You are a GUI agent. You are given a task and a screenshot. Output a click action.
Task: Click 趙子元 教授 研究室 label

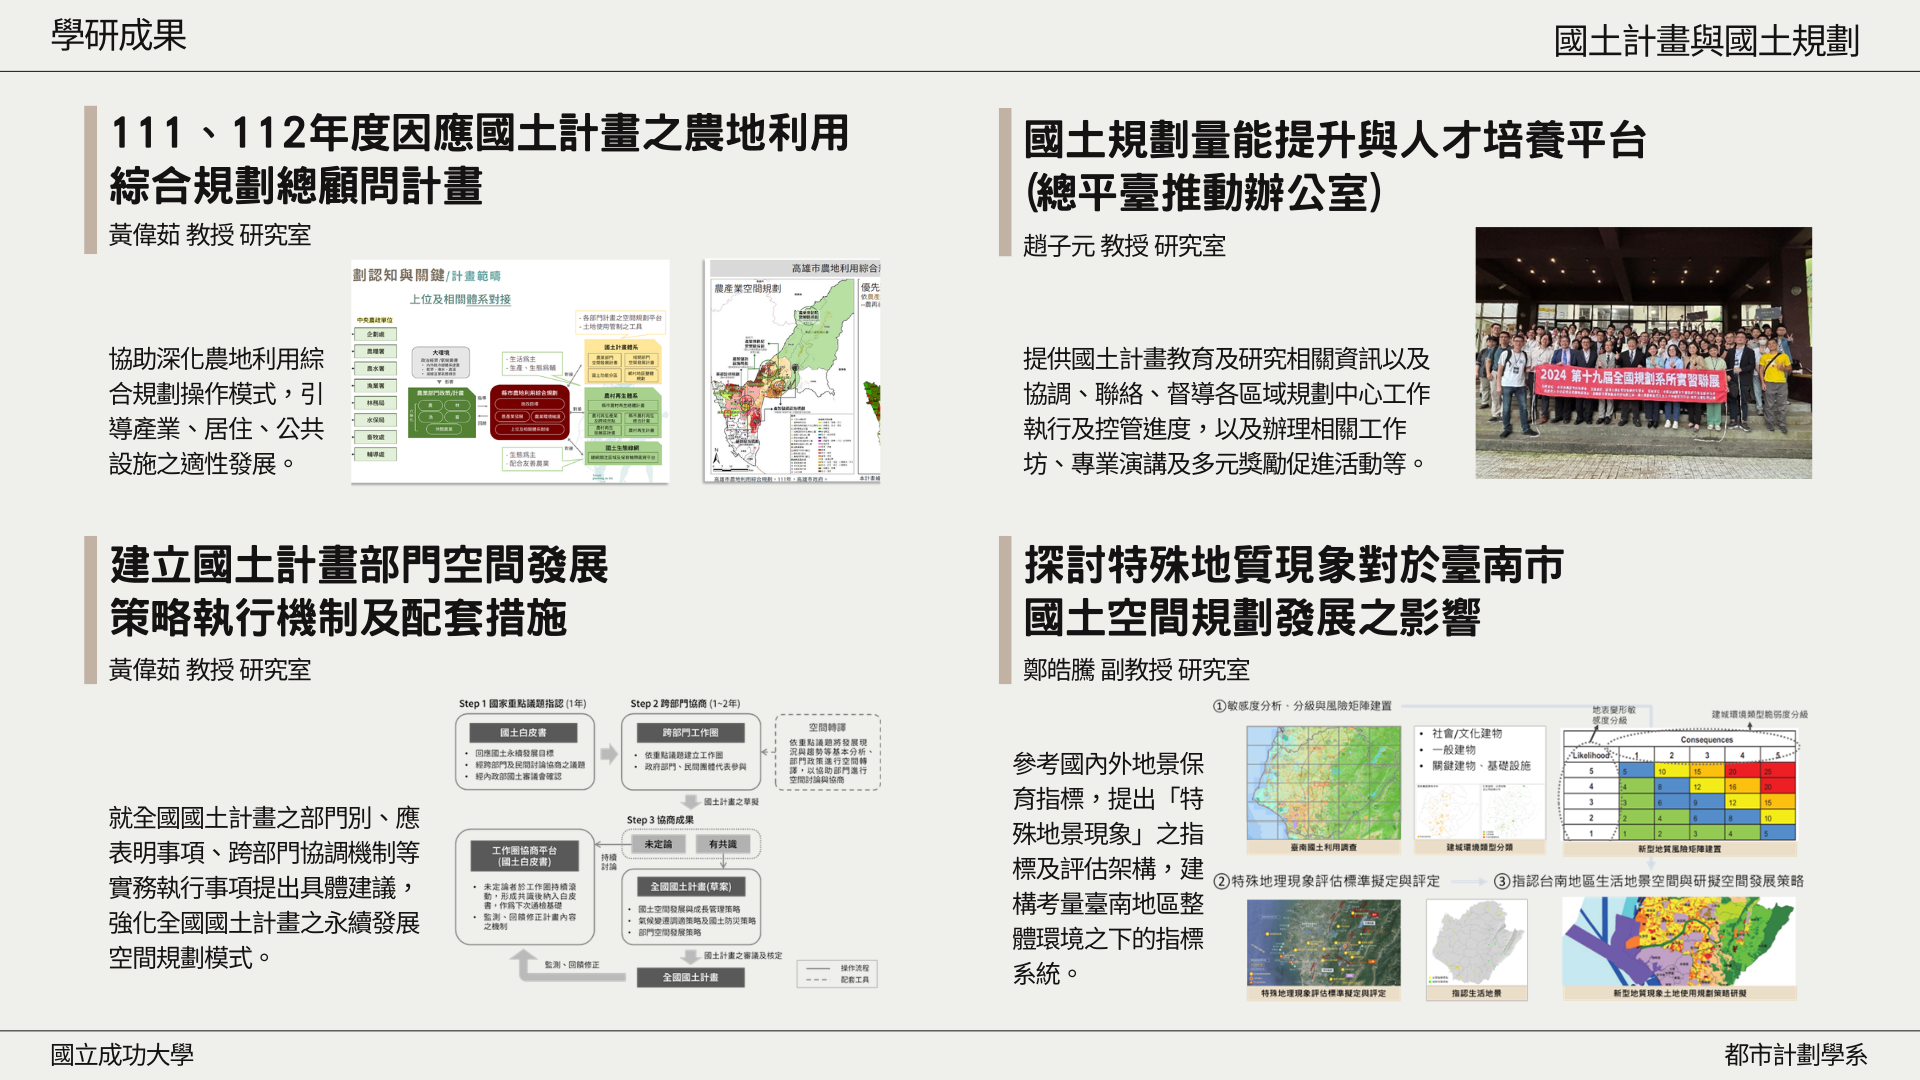tap(1124, 246)
